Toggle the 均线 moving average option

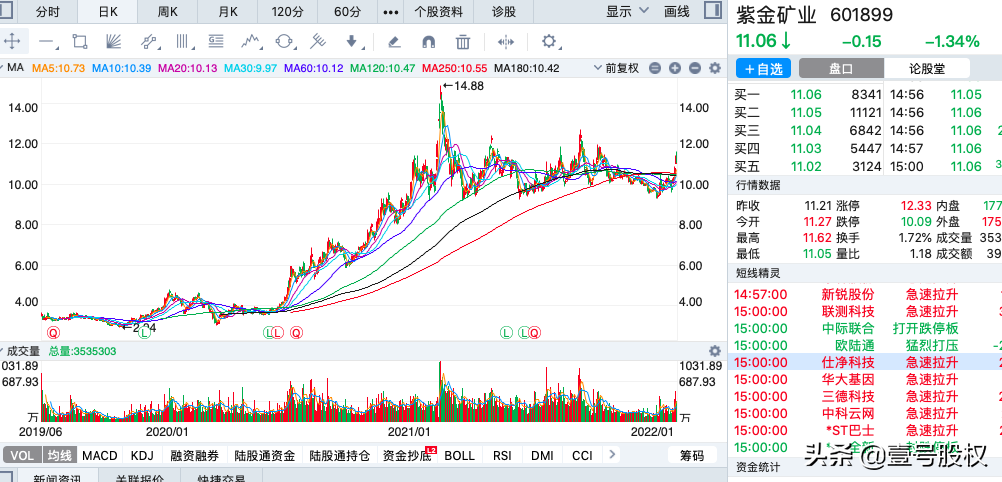tap(59, 456)
